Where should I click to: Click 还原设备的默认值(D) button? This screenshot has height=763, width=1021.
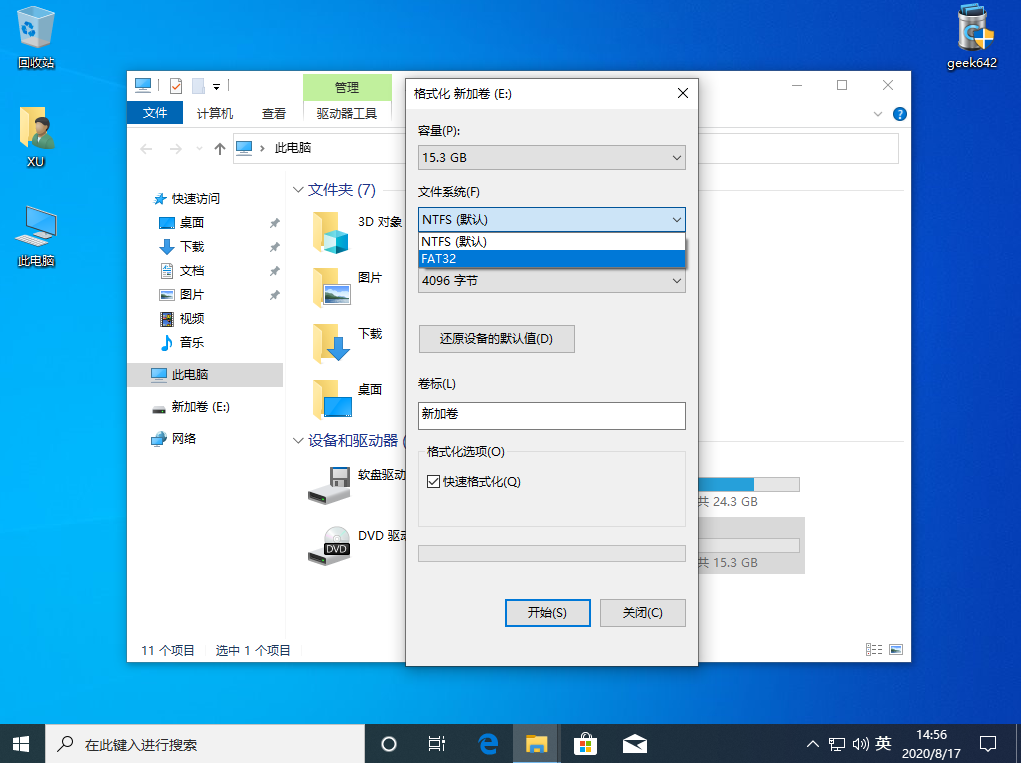497,339
